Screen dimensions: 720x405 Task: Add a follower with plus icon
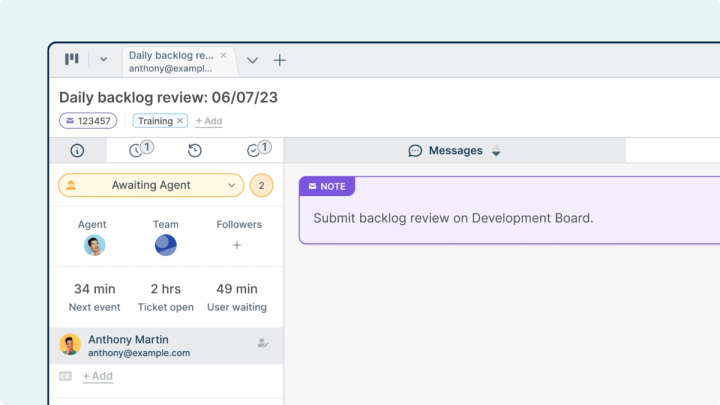pyautogui.click(x=237, y=245)
